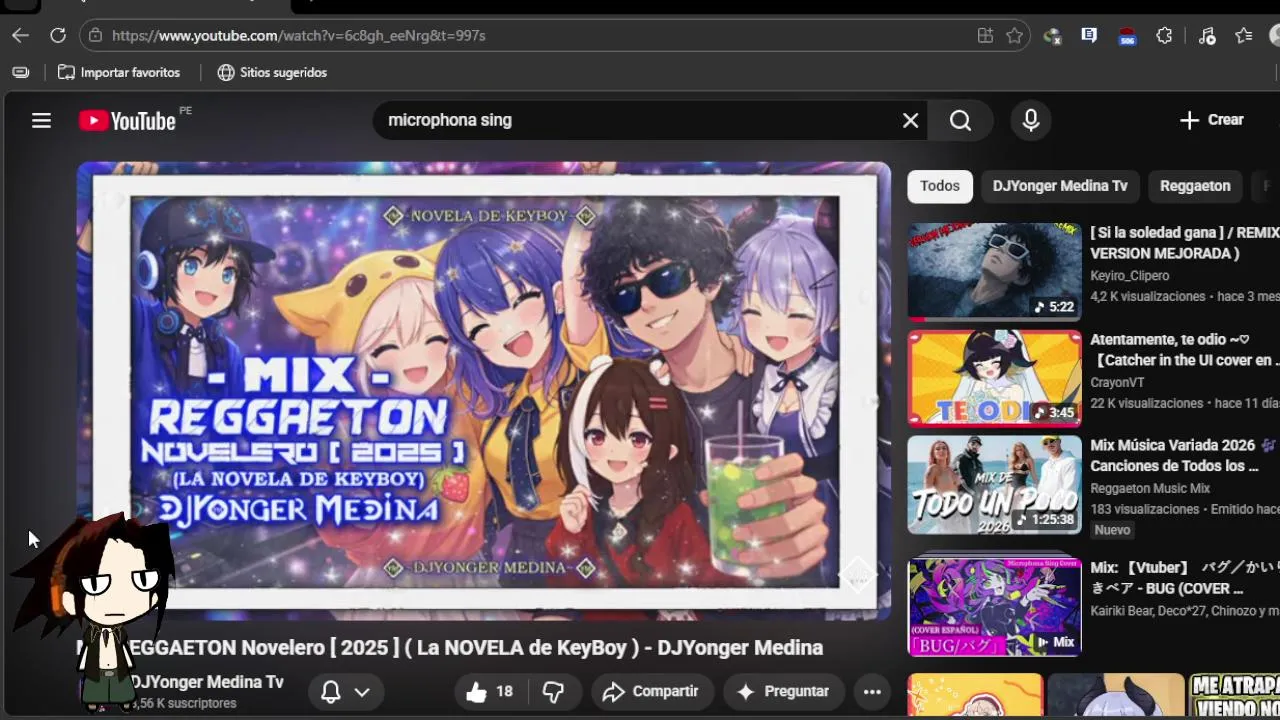Screen dimensions: 1280x720
Task: View site information lock icon
Action: pyautogui.click(x=95, y=35)
